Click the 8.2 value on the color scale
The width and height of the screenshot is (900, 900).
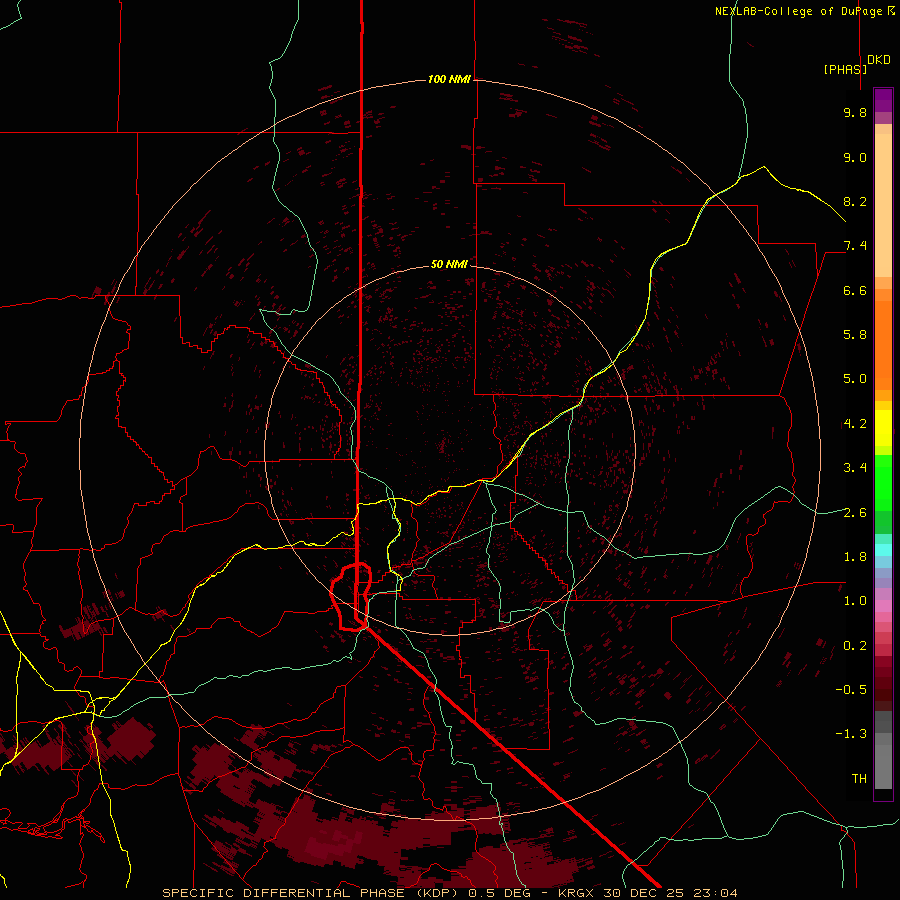coord(855,201)
